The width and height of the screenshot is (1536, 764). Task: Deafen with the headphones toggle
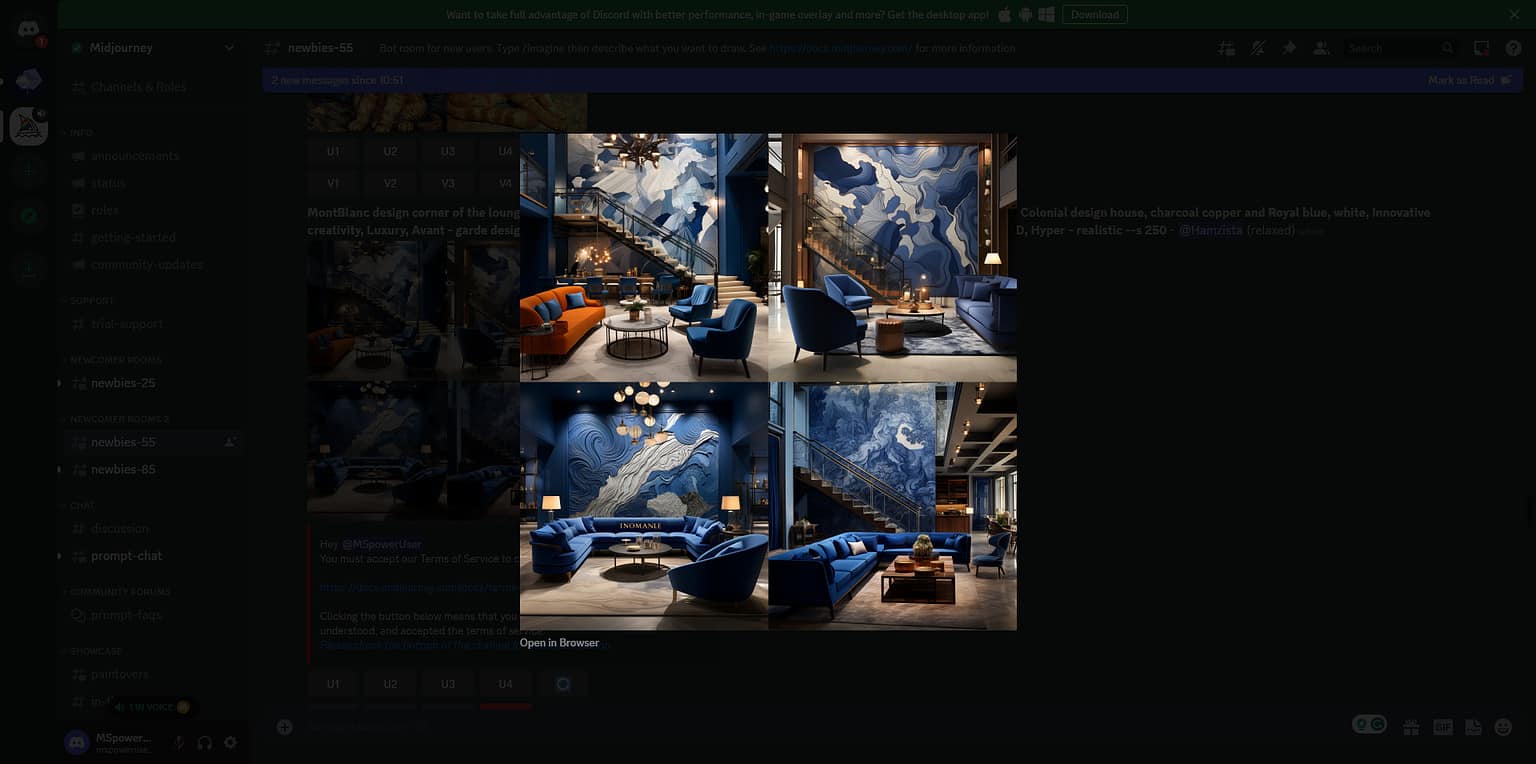pyautogui.click(x=204, y=742)
